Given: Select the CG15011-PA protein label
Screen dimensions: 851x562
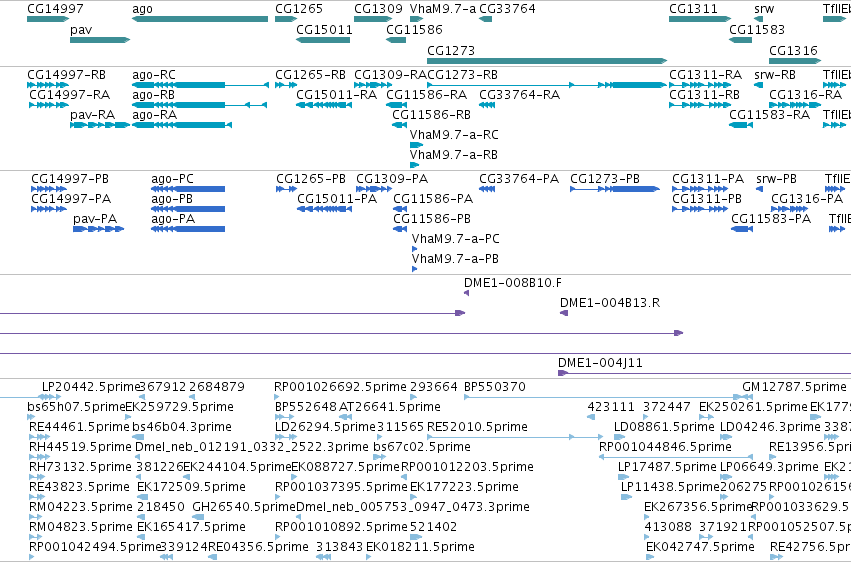Looking at the screenshot, I should (x=337, y=199).
